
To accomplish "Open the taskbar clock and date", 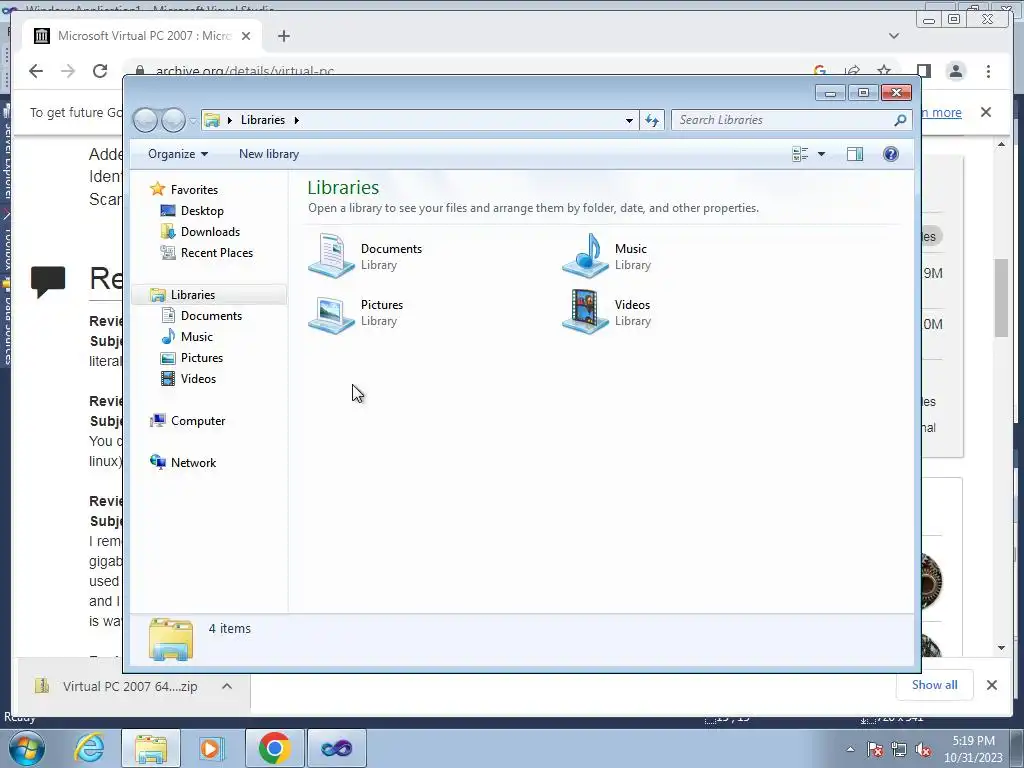I will (x=973, y=749).
